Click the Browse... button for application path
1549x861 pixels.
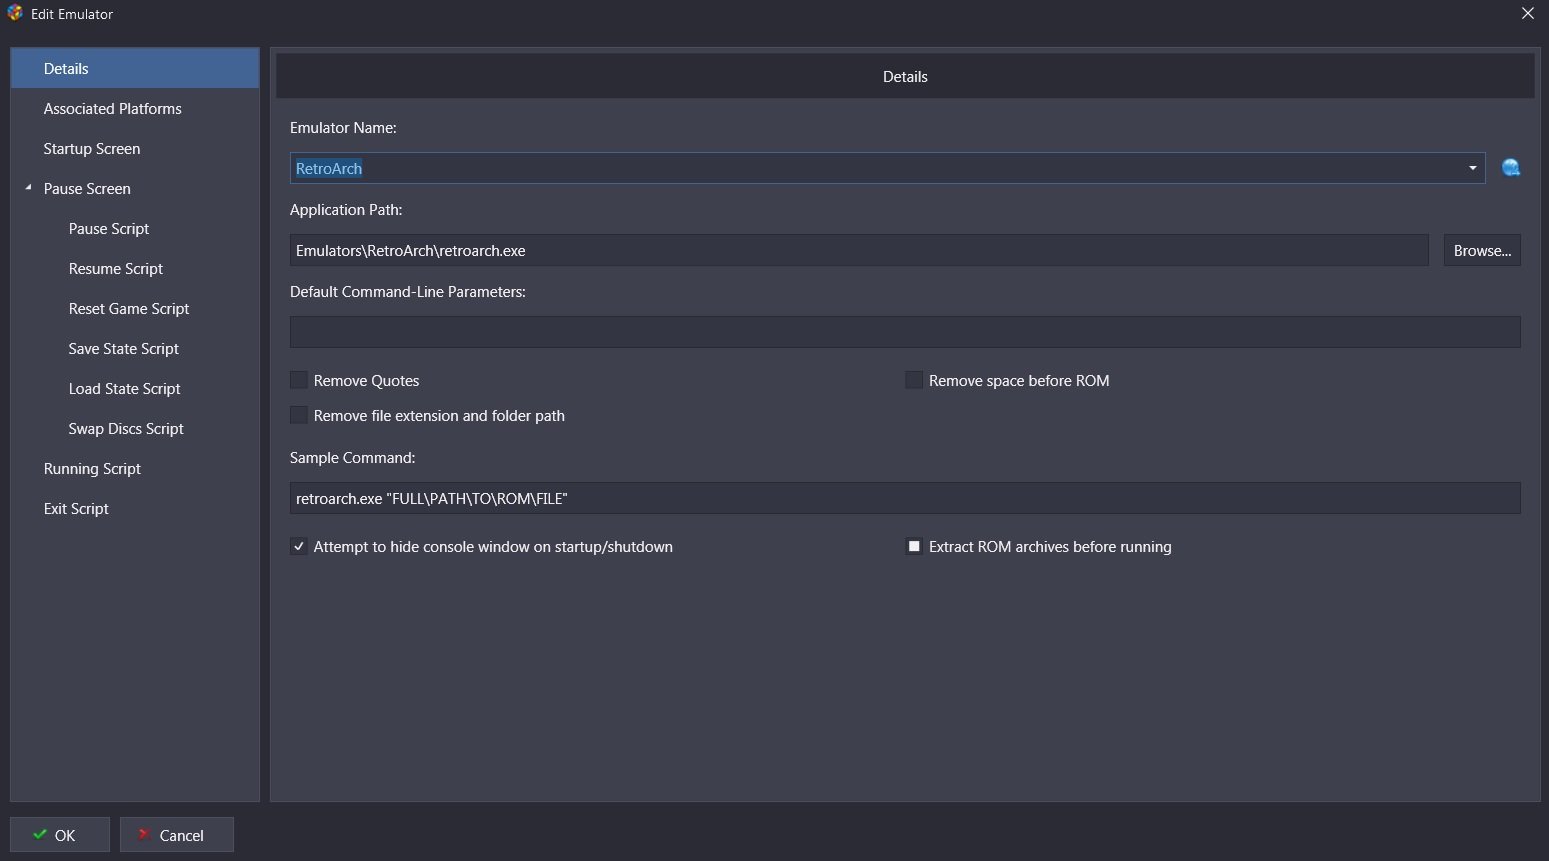point(1482,250)
